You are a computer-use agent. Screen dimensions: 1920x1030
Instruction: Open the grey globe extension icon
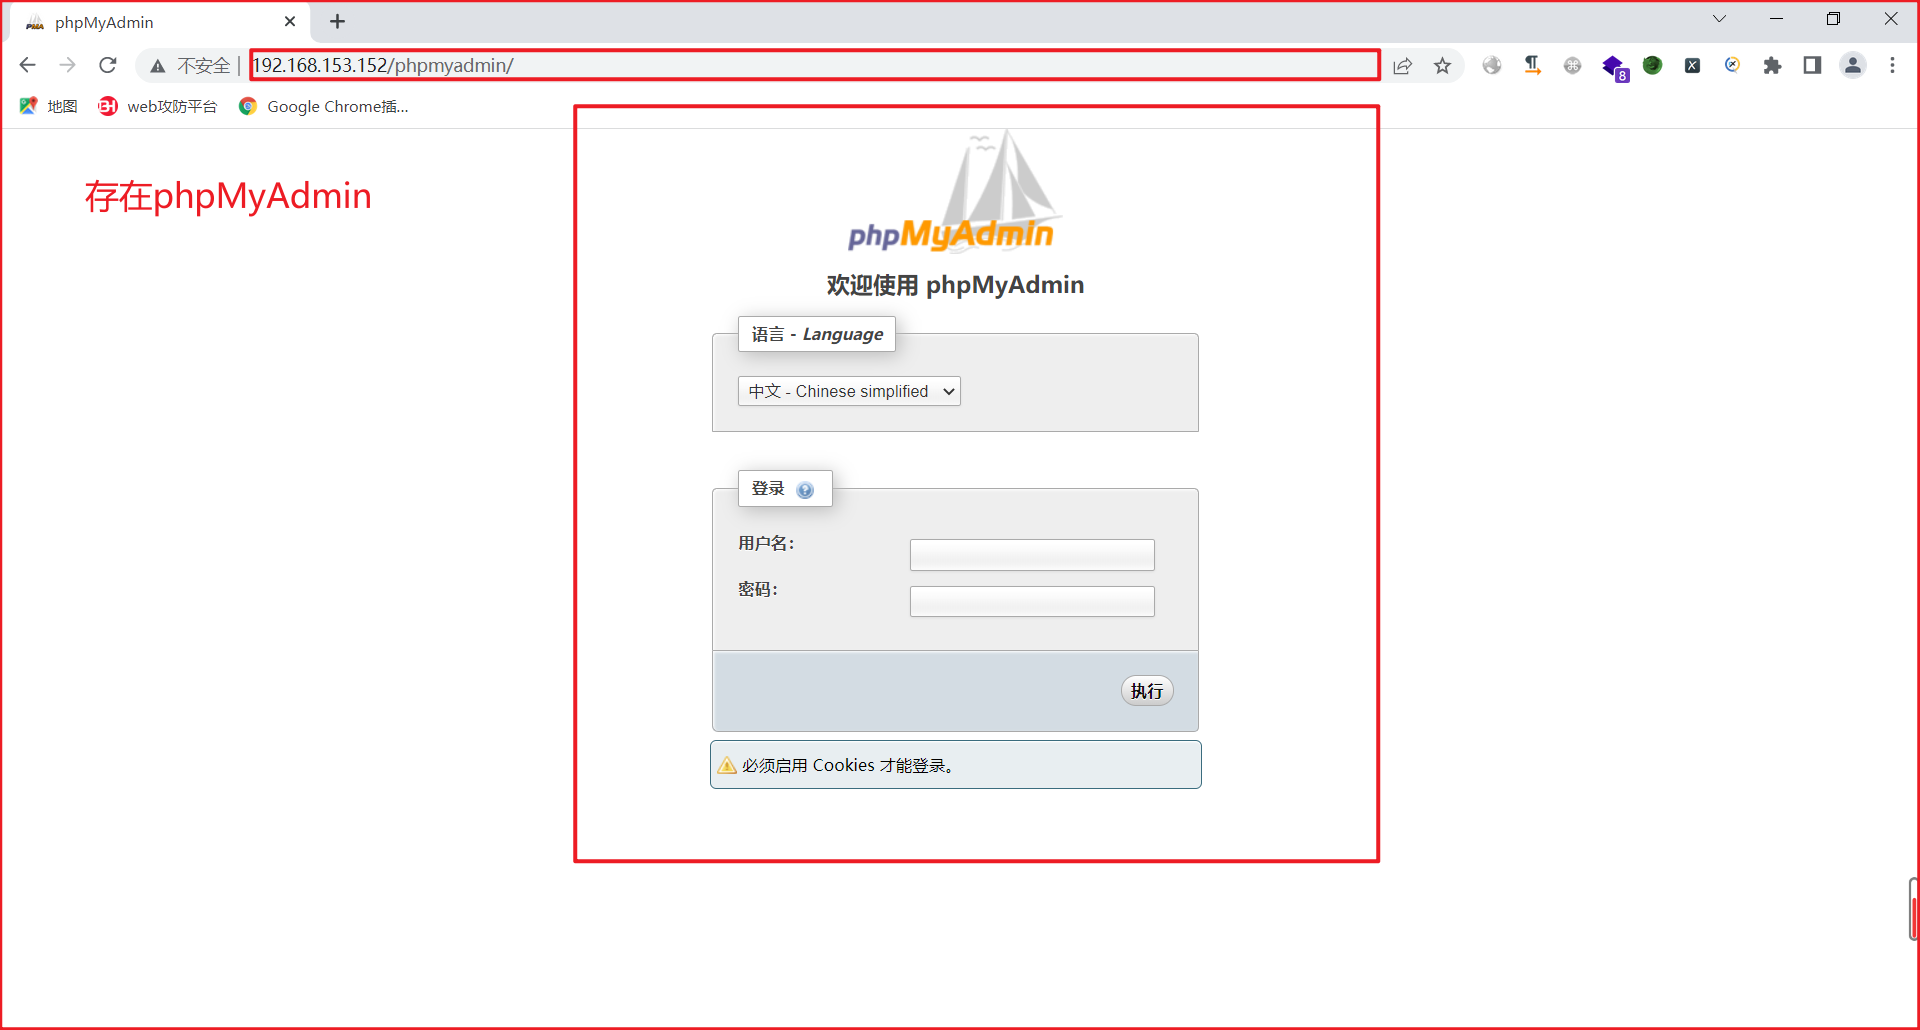pyautogui.click(x=1492, y=65)
